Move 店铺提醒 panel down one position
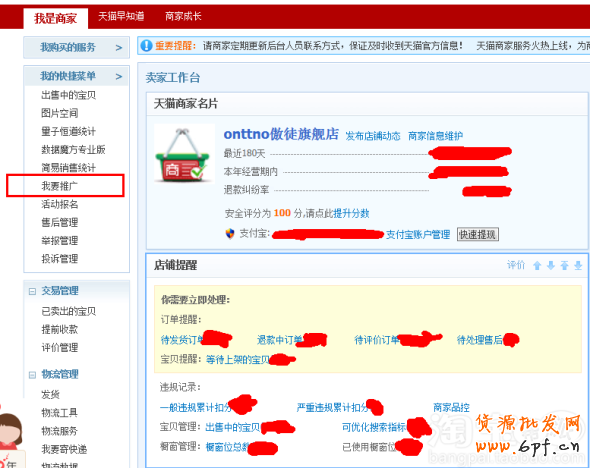590x468 pixels. pyautogui.click(x=551, y=266)
